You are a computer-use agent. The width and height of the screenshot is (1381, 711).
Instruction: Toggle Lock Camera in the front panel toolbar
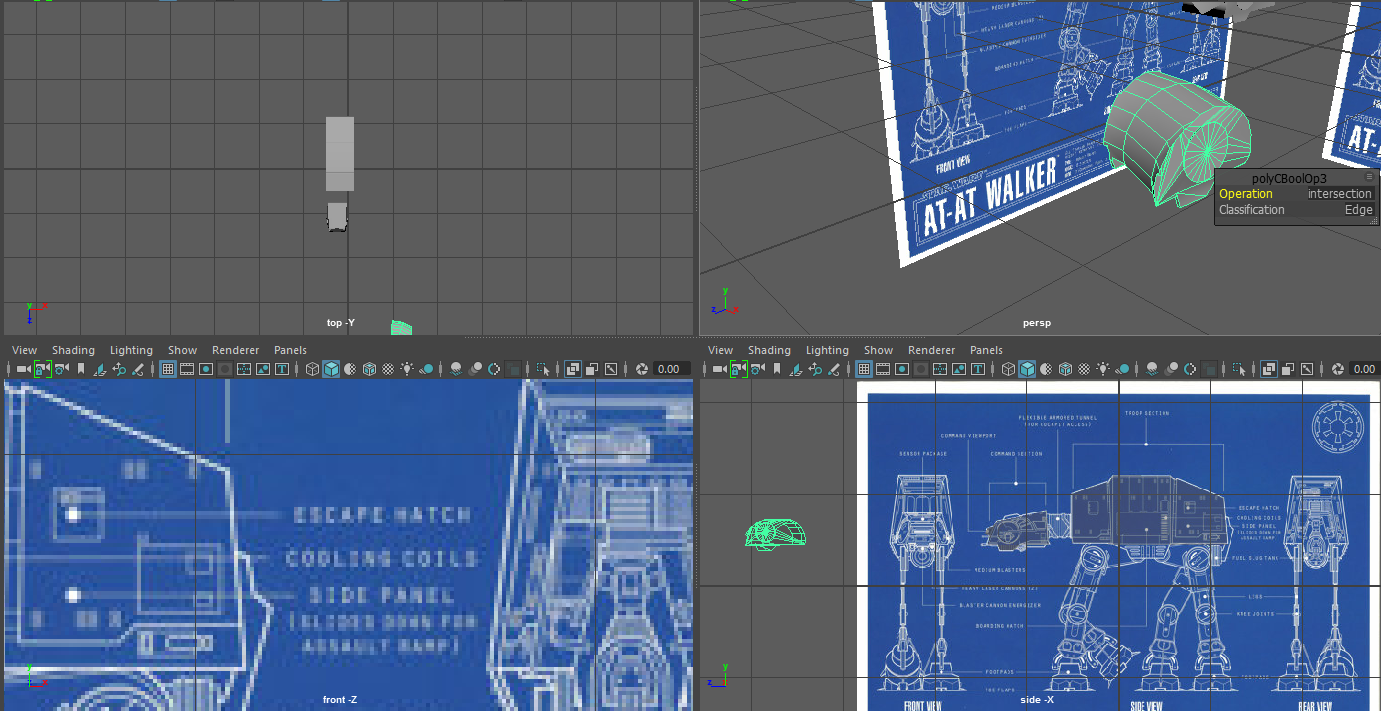tap(43, 369)
